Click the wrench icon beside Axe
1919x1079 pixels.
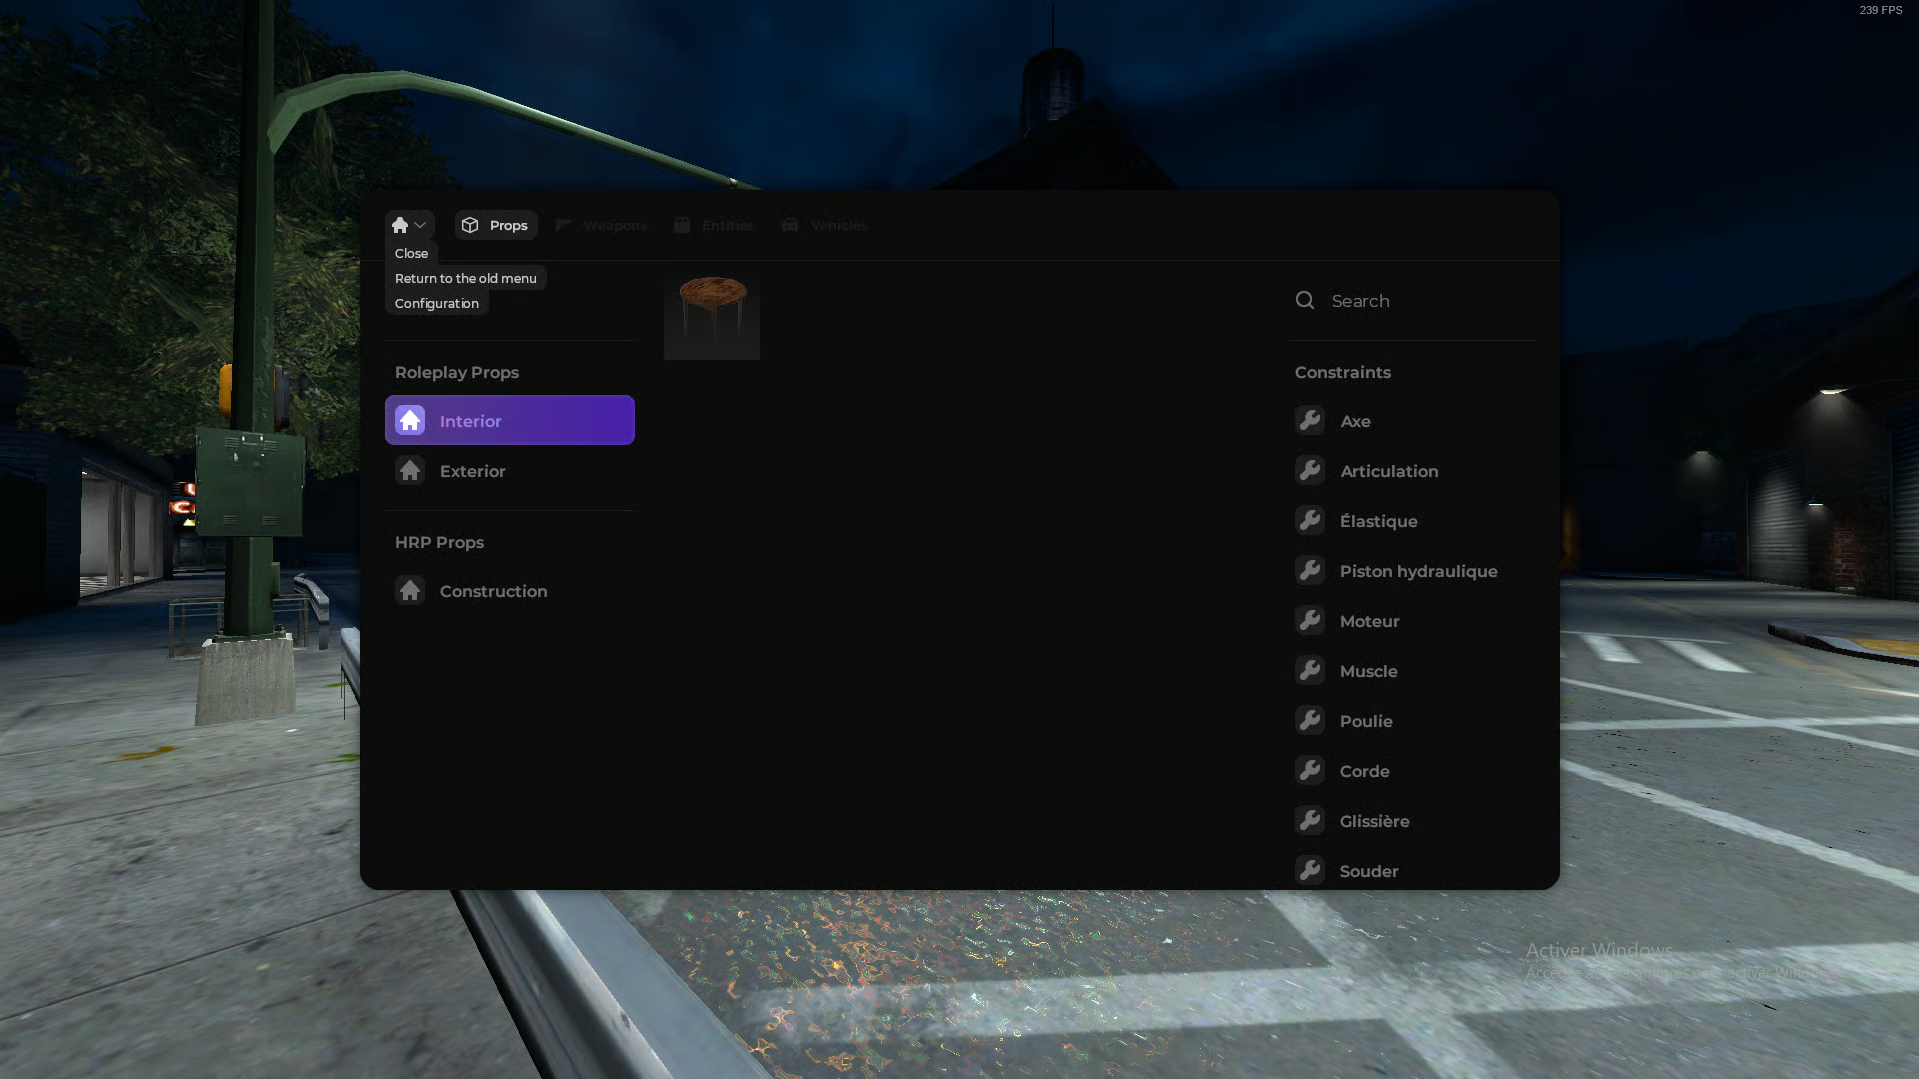[1310, 420]
